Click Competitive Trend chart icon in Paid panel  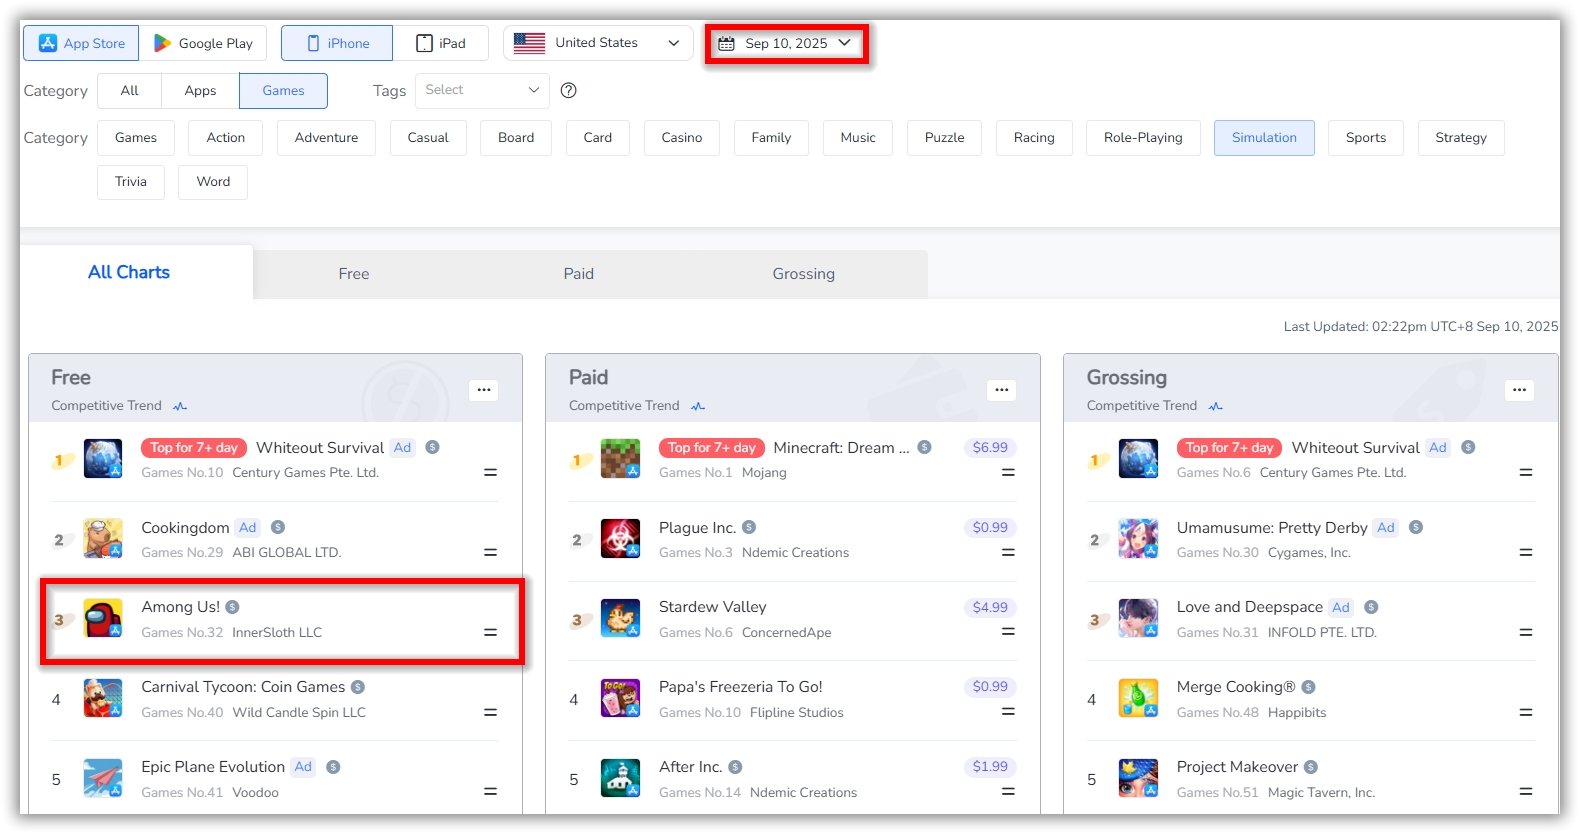[698, 406]
